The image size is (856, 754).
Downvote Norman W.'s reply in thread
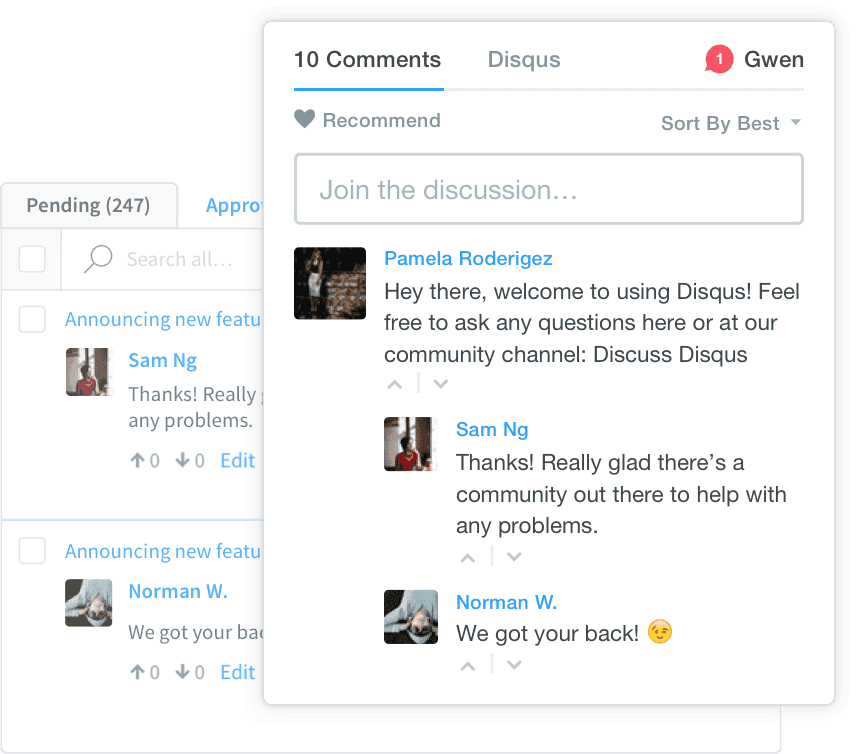click(513, 665)
